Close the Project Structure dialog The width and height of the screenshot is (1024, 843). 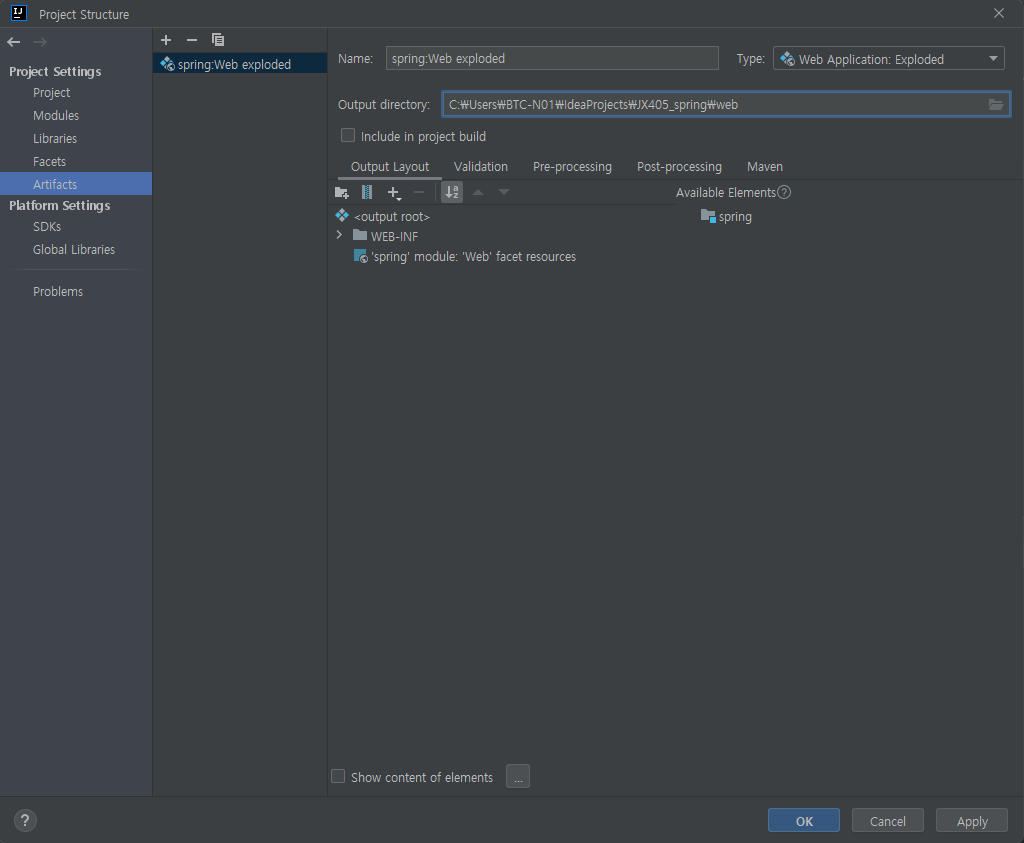999,13
